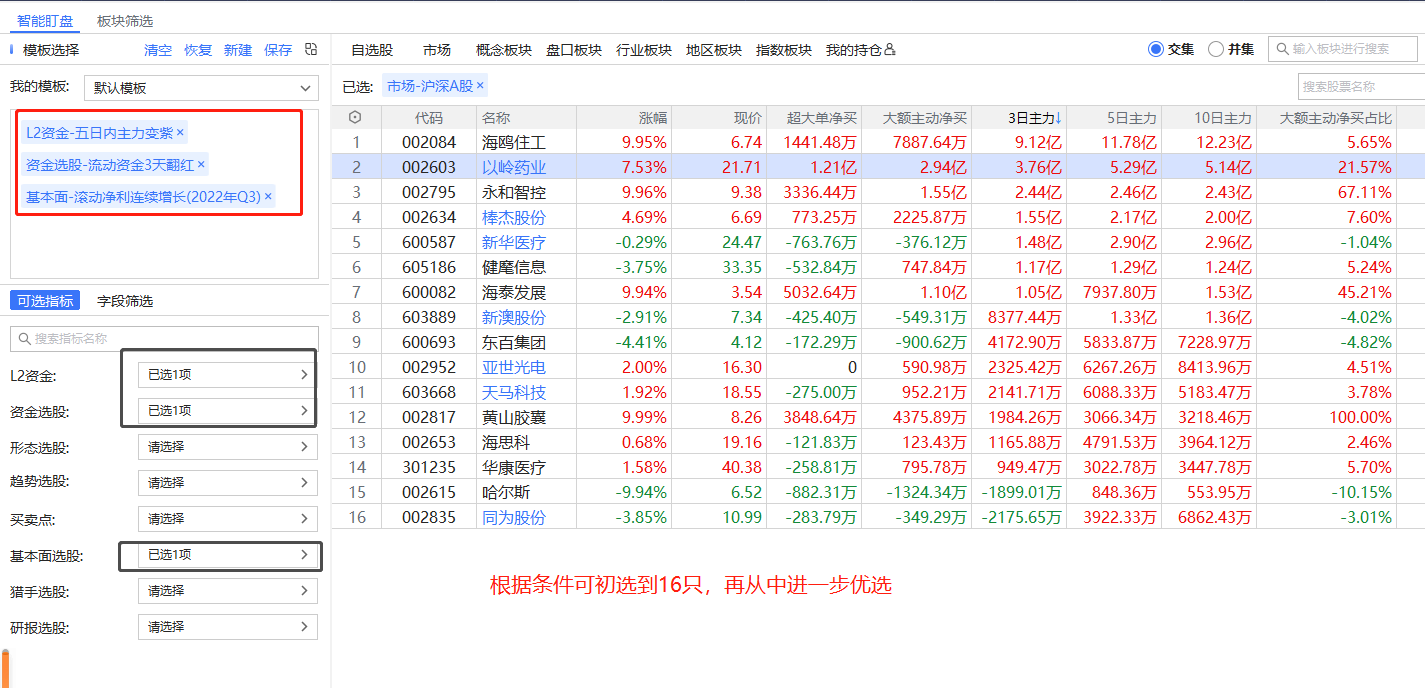The height and width of the screenshot is (688, 1425).
Task: Expand the 资金选股 selection box
Action: [x=228, y=411]
